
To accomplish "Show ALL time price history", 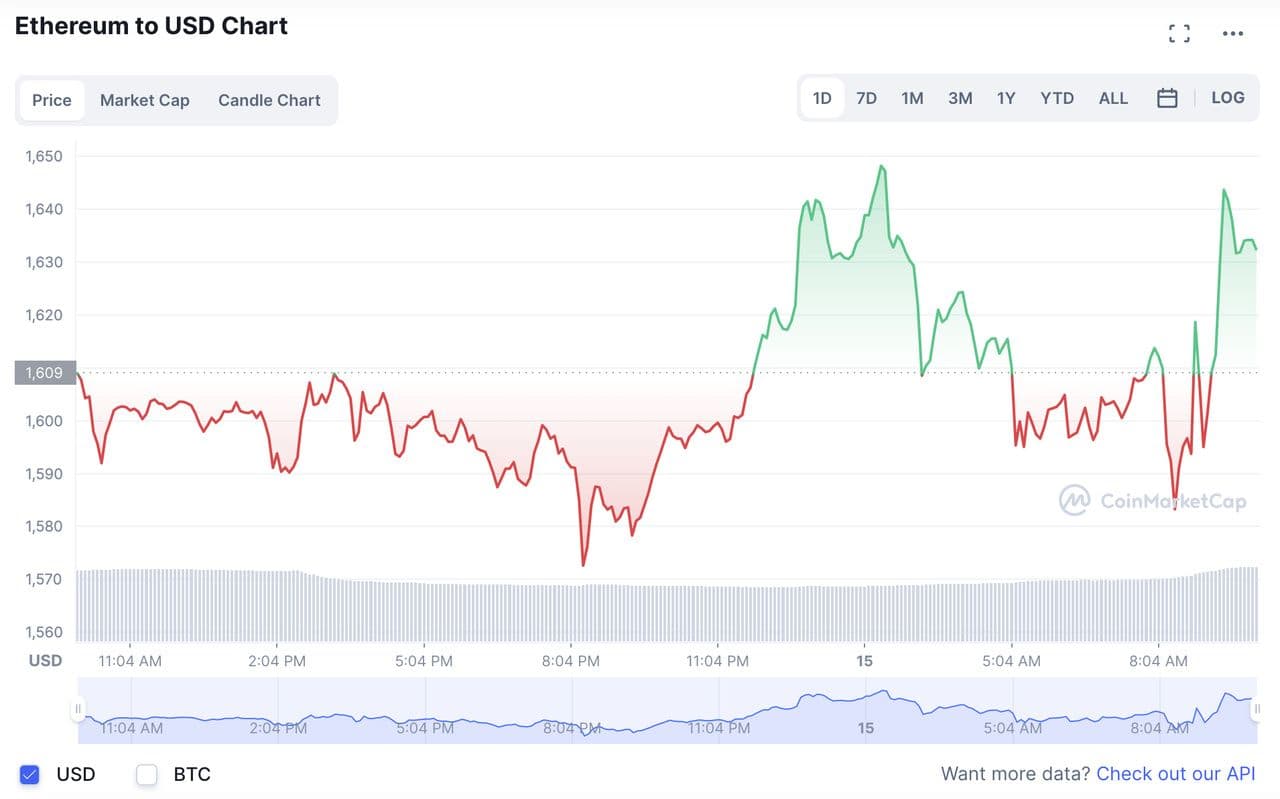I will click(1113, 98).
